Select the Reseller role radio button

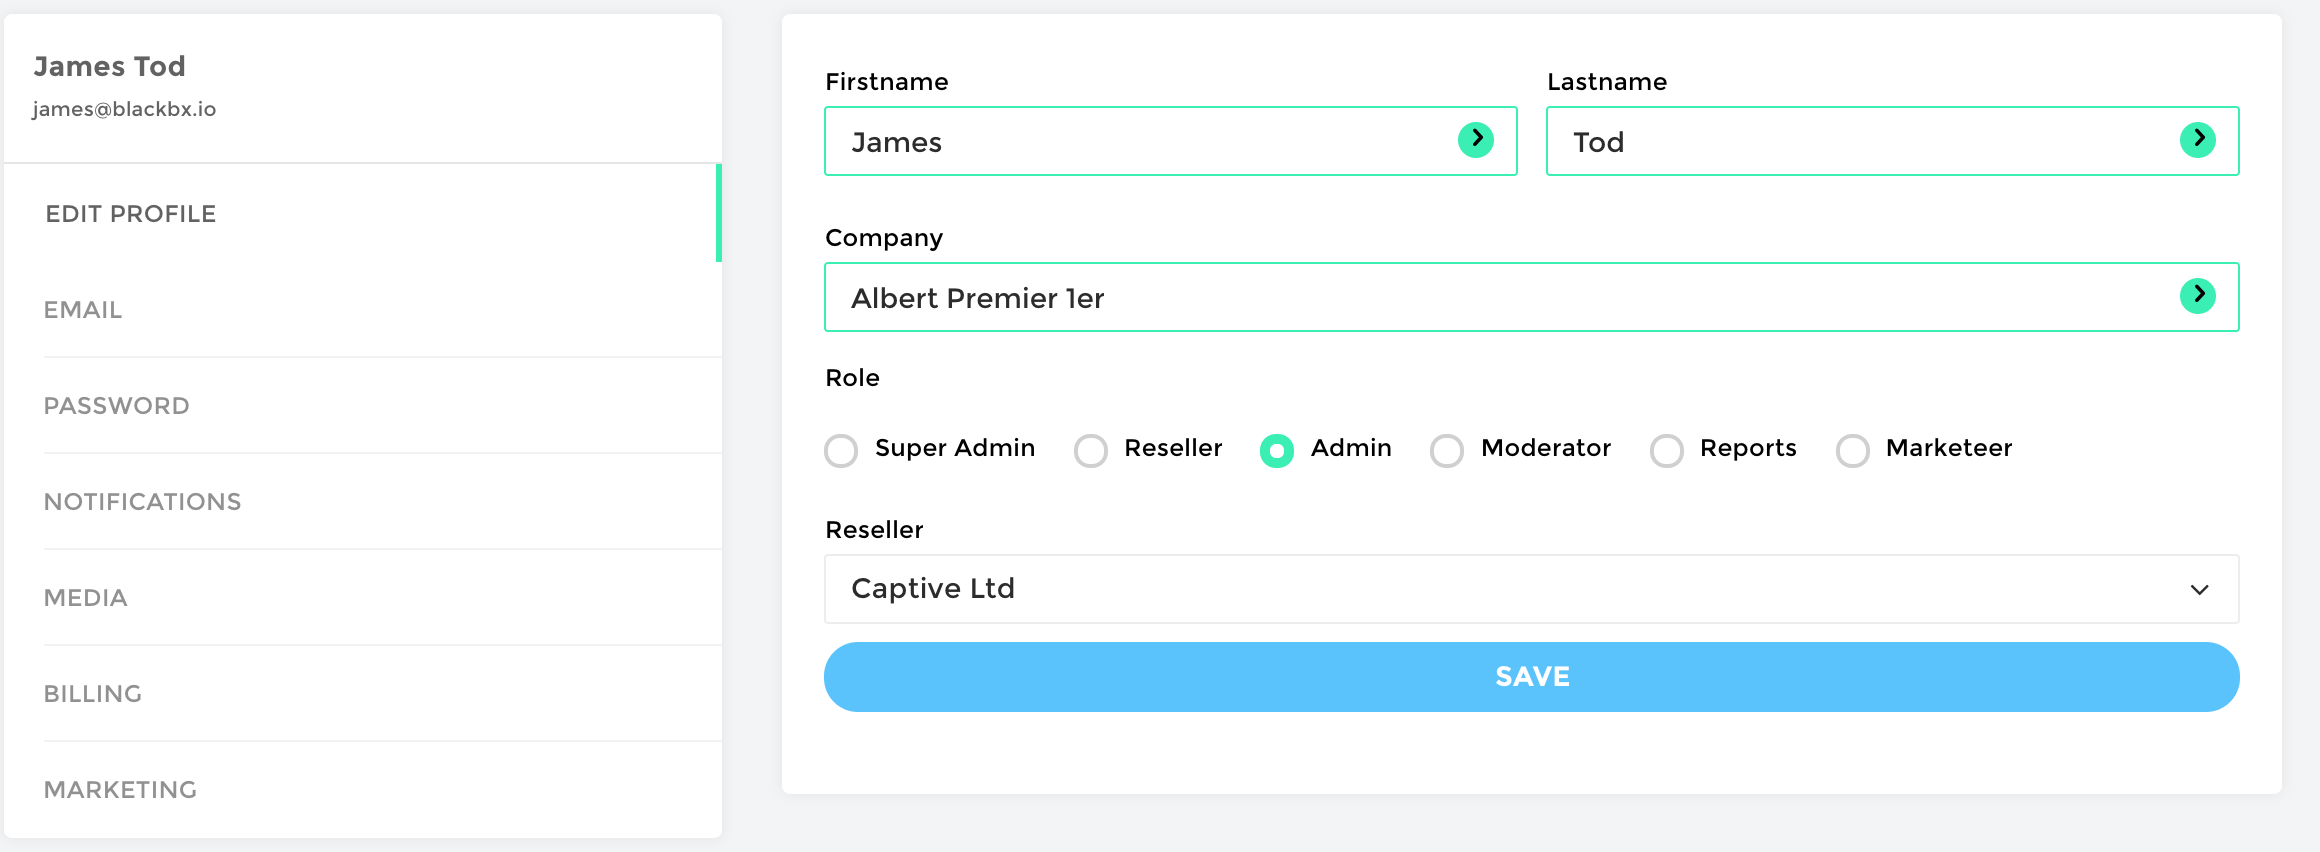1091,450
